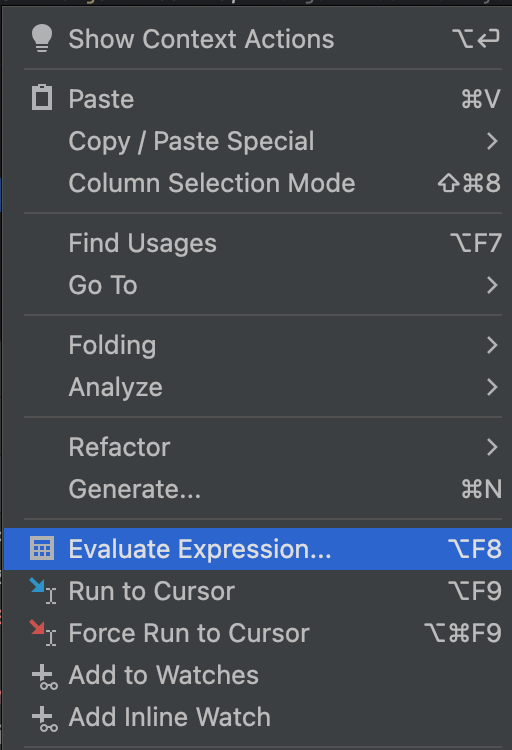Expand the Go To submenu chevron

coord(492,285)
